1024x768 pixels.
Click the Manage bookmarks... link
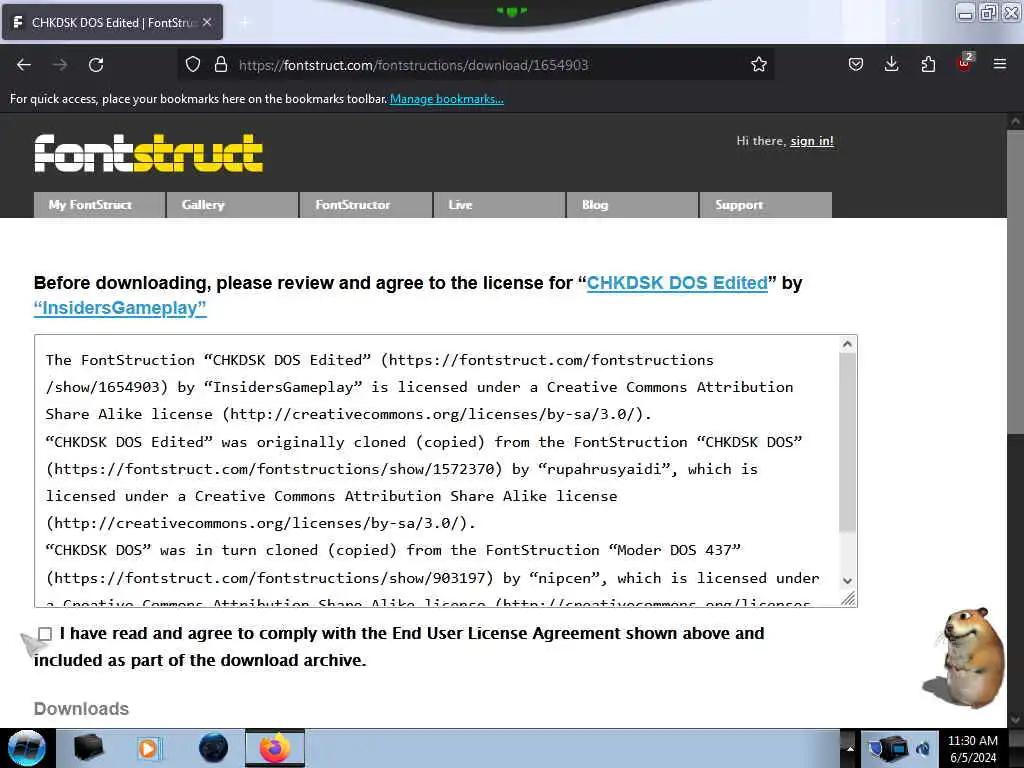pos(447,99)
